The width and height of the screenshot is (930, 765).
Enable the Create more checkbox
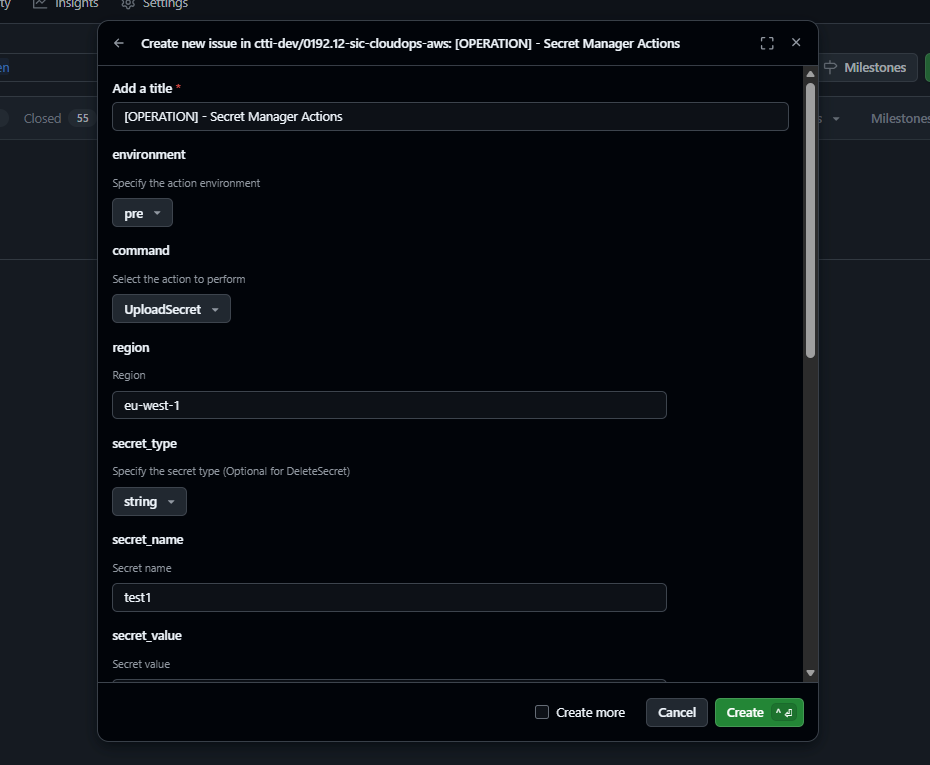click(x=542, y=712)
